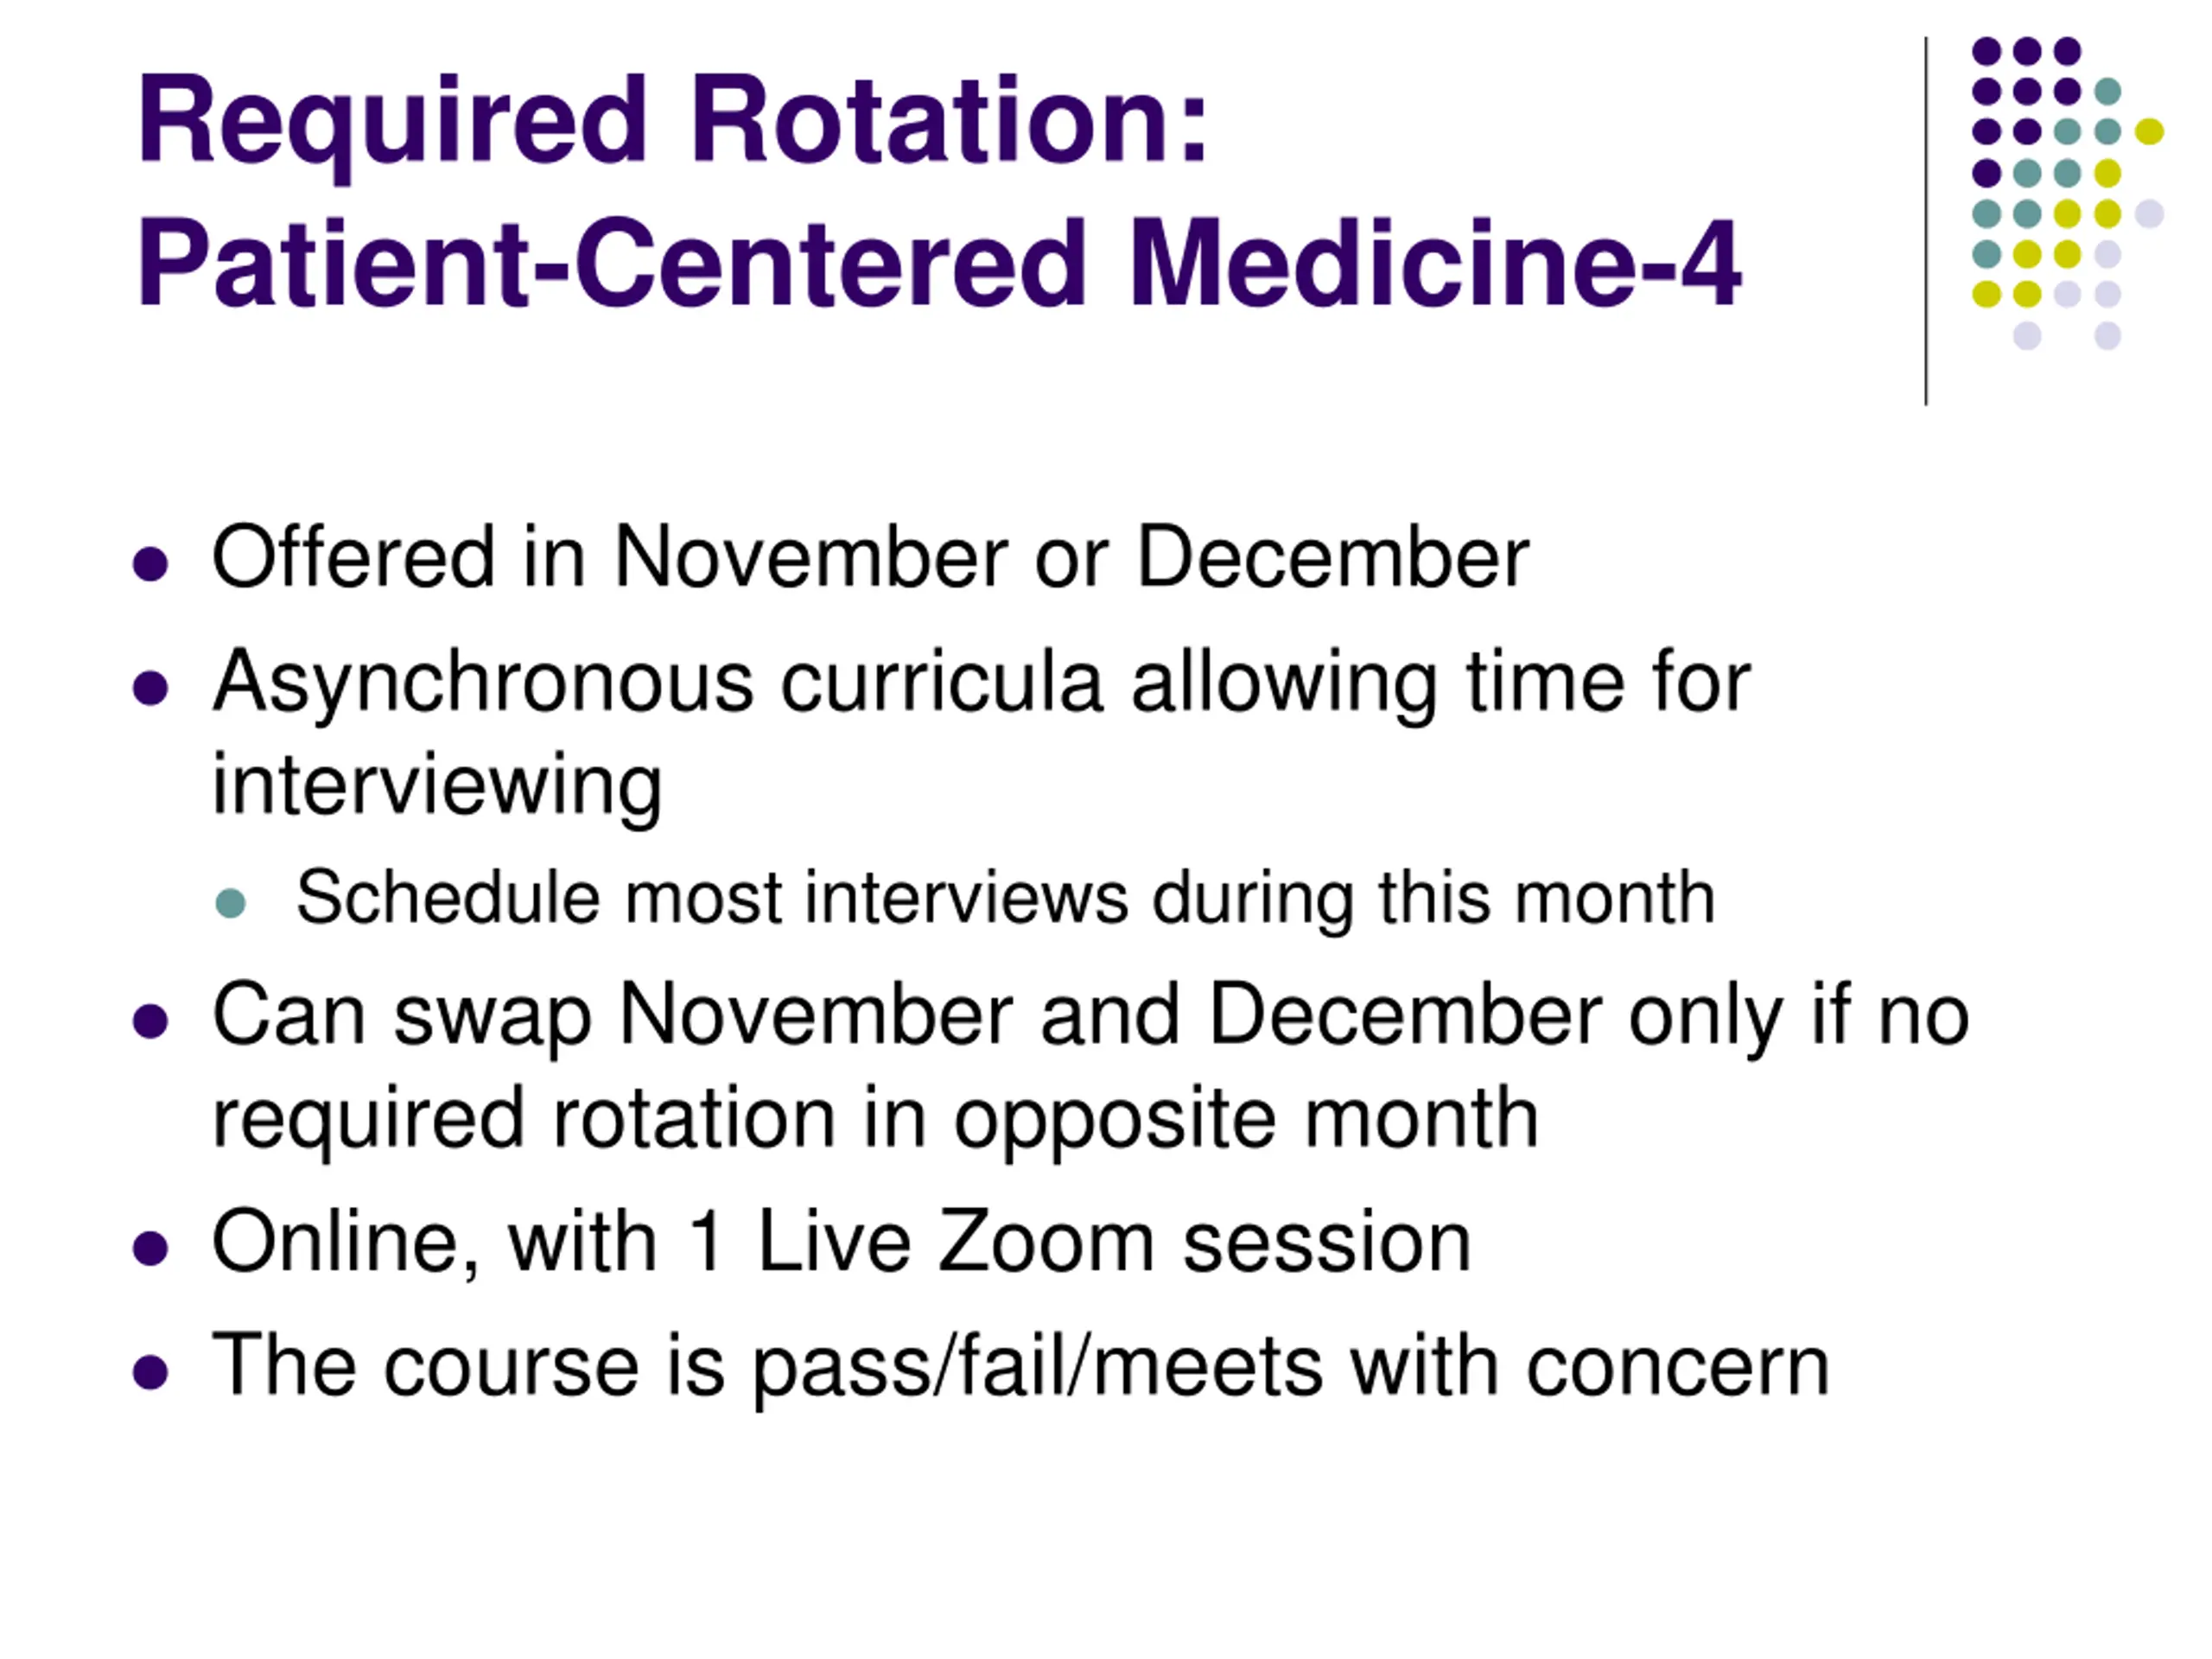Viewport: 2212px width, 1659px height.
Task: Click the top-left dark purple dot in dot grid
Action: click(x=1986, y=50)
